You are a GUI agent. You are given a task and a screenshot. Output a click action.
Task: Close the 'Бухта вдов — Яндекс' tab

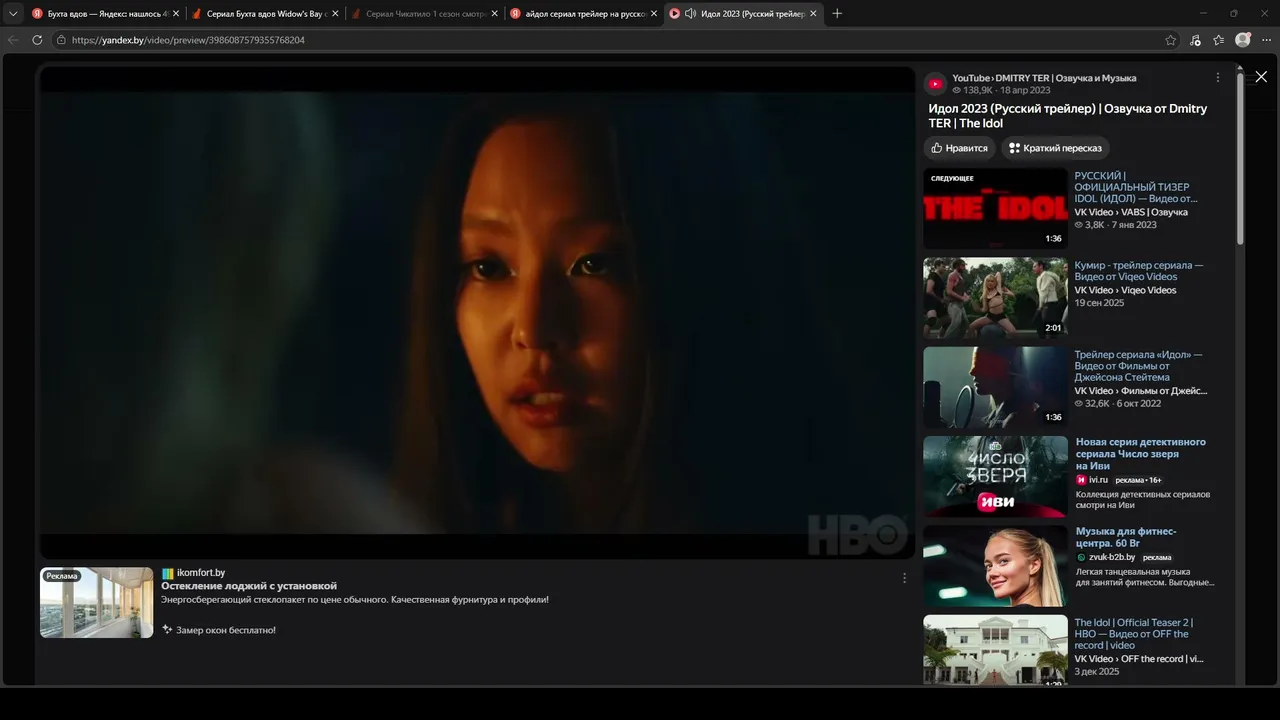point(176,14)
